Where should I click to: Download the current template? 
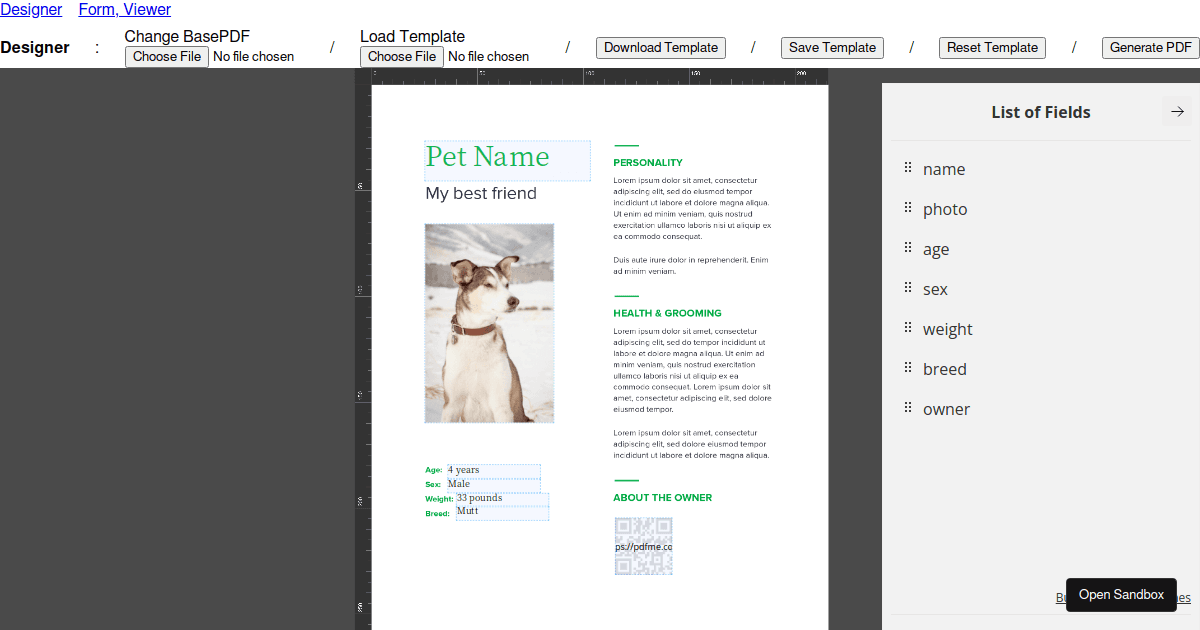point(660,47)
